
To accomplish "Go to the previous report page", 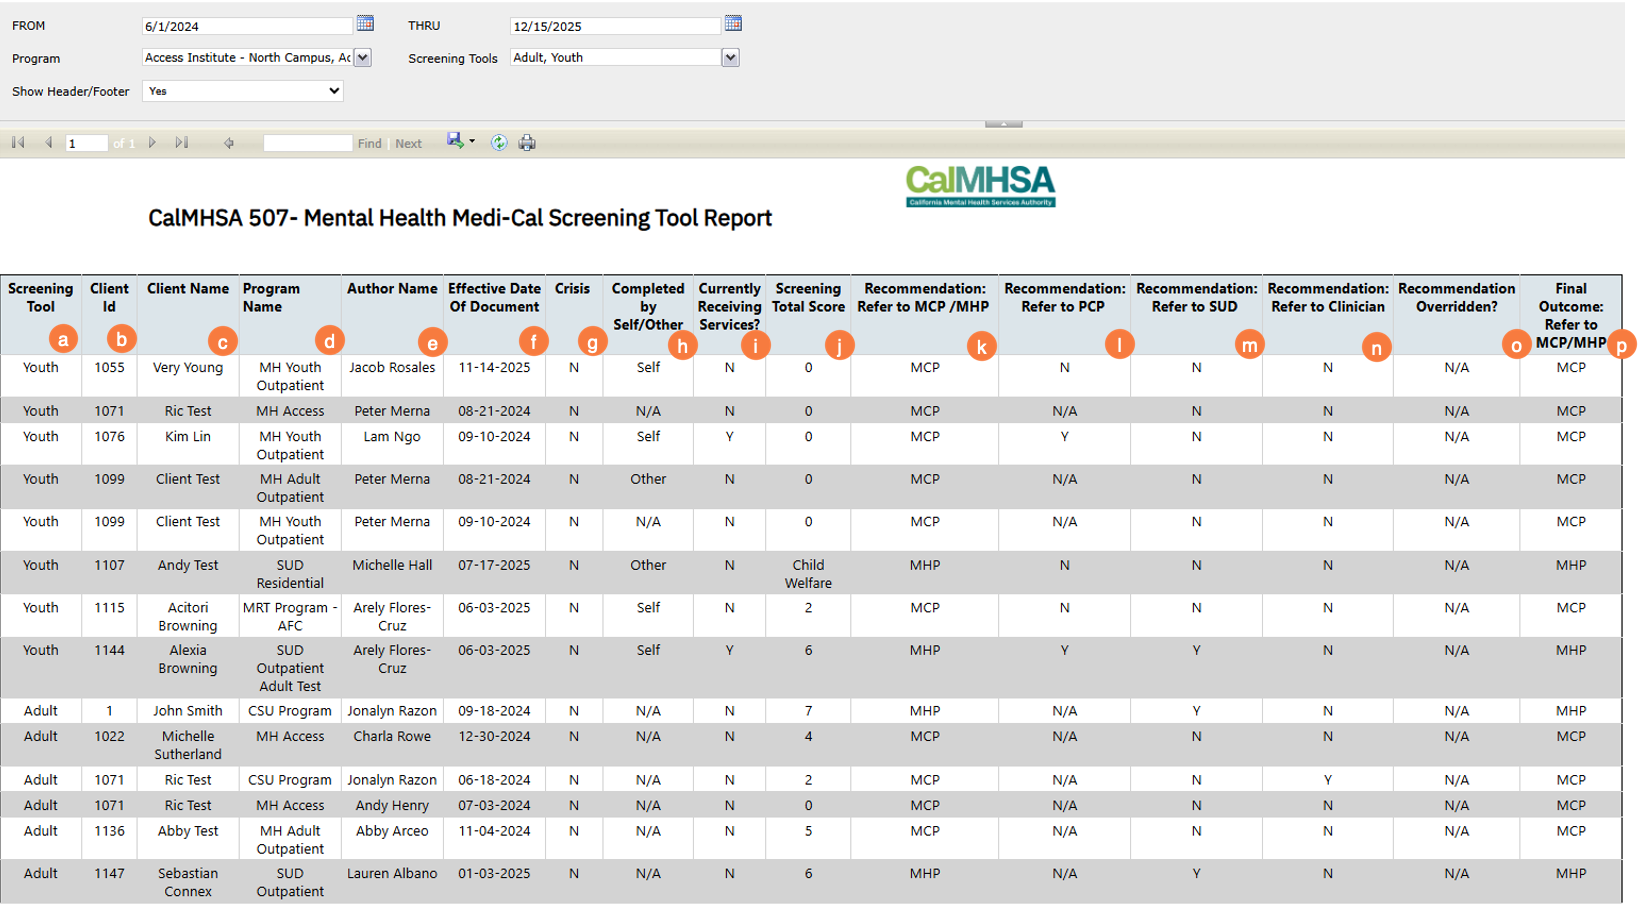I will coord(48,143).
